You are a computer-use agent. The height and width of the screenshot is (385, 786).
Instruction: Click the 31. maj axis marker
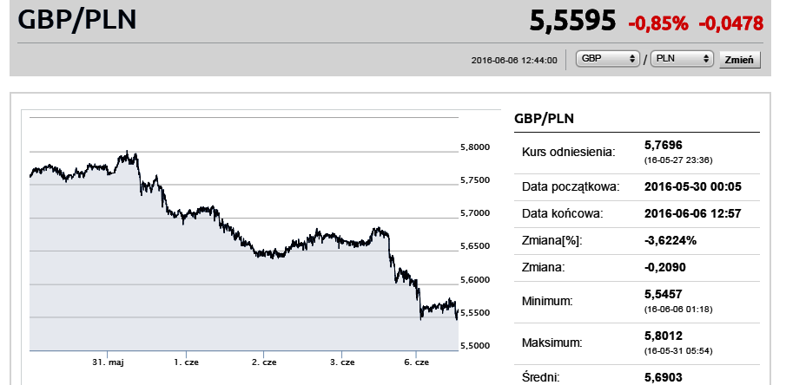point(107,362)
